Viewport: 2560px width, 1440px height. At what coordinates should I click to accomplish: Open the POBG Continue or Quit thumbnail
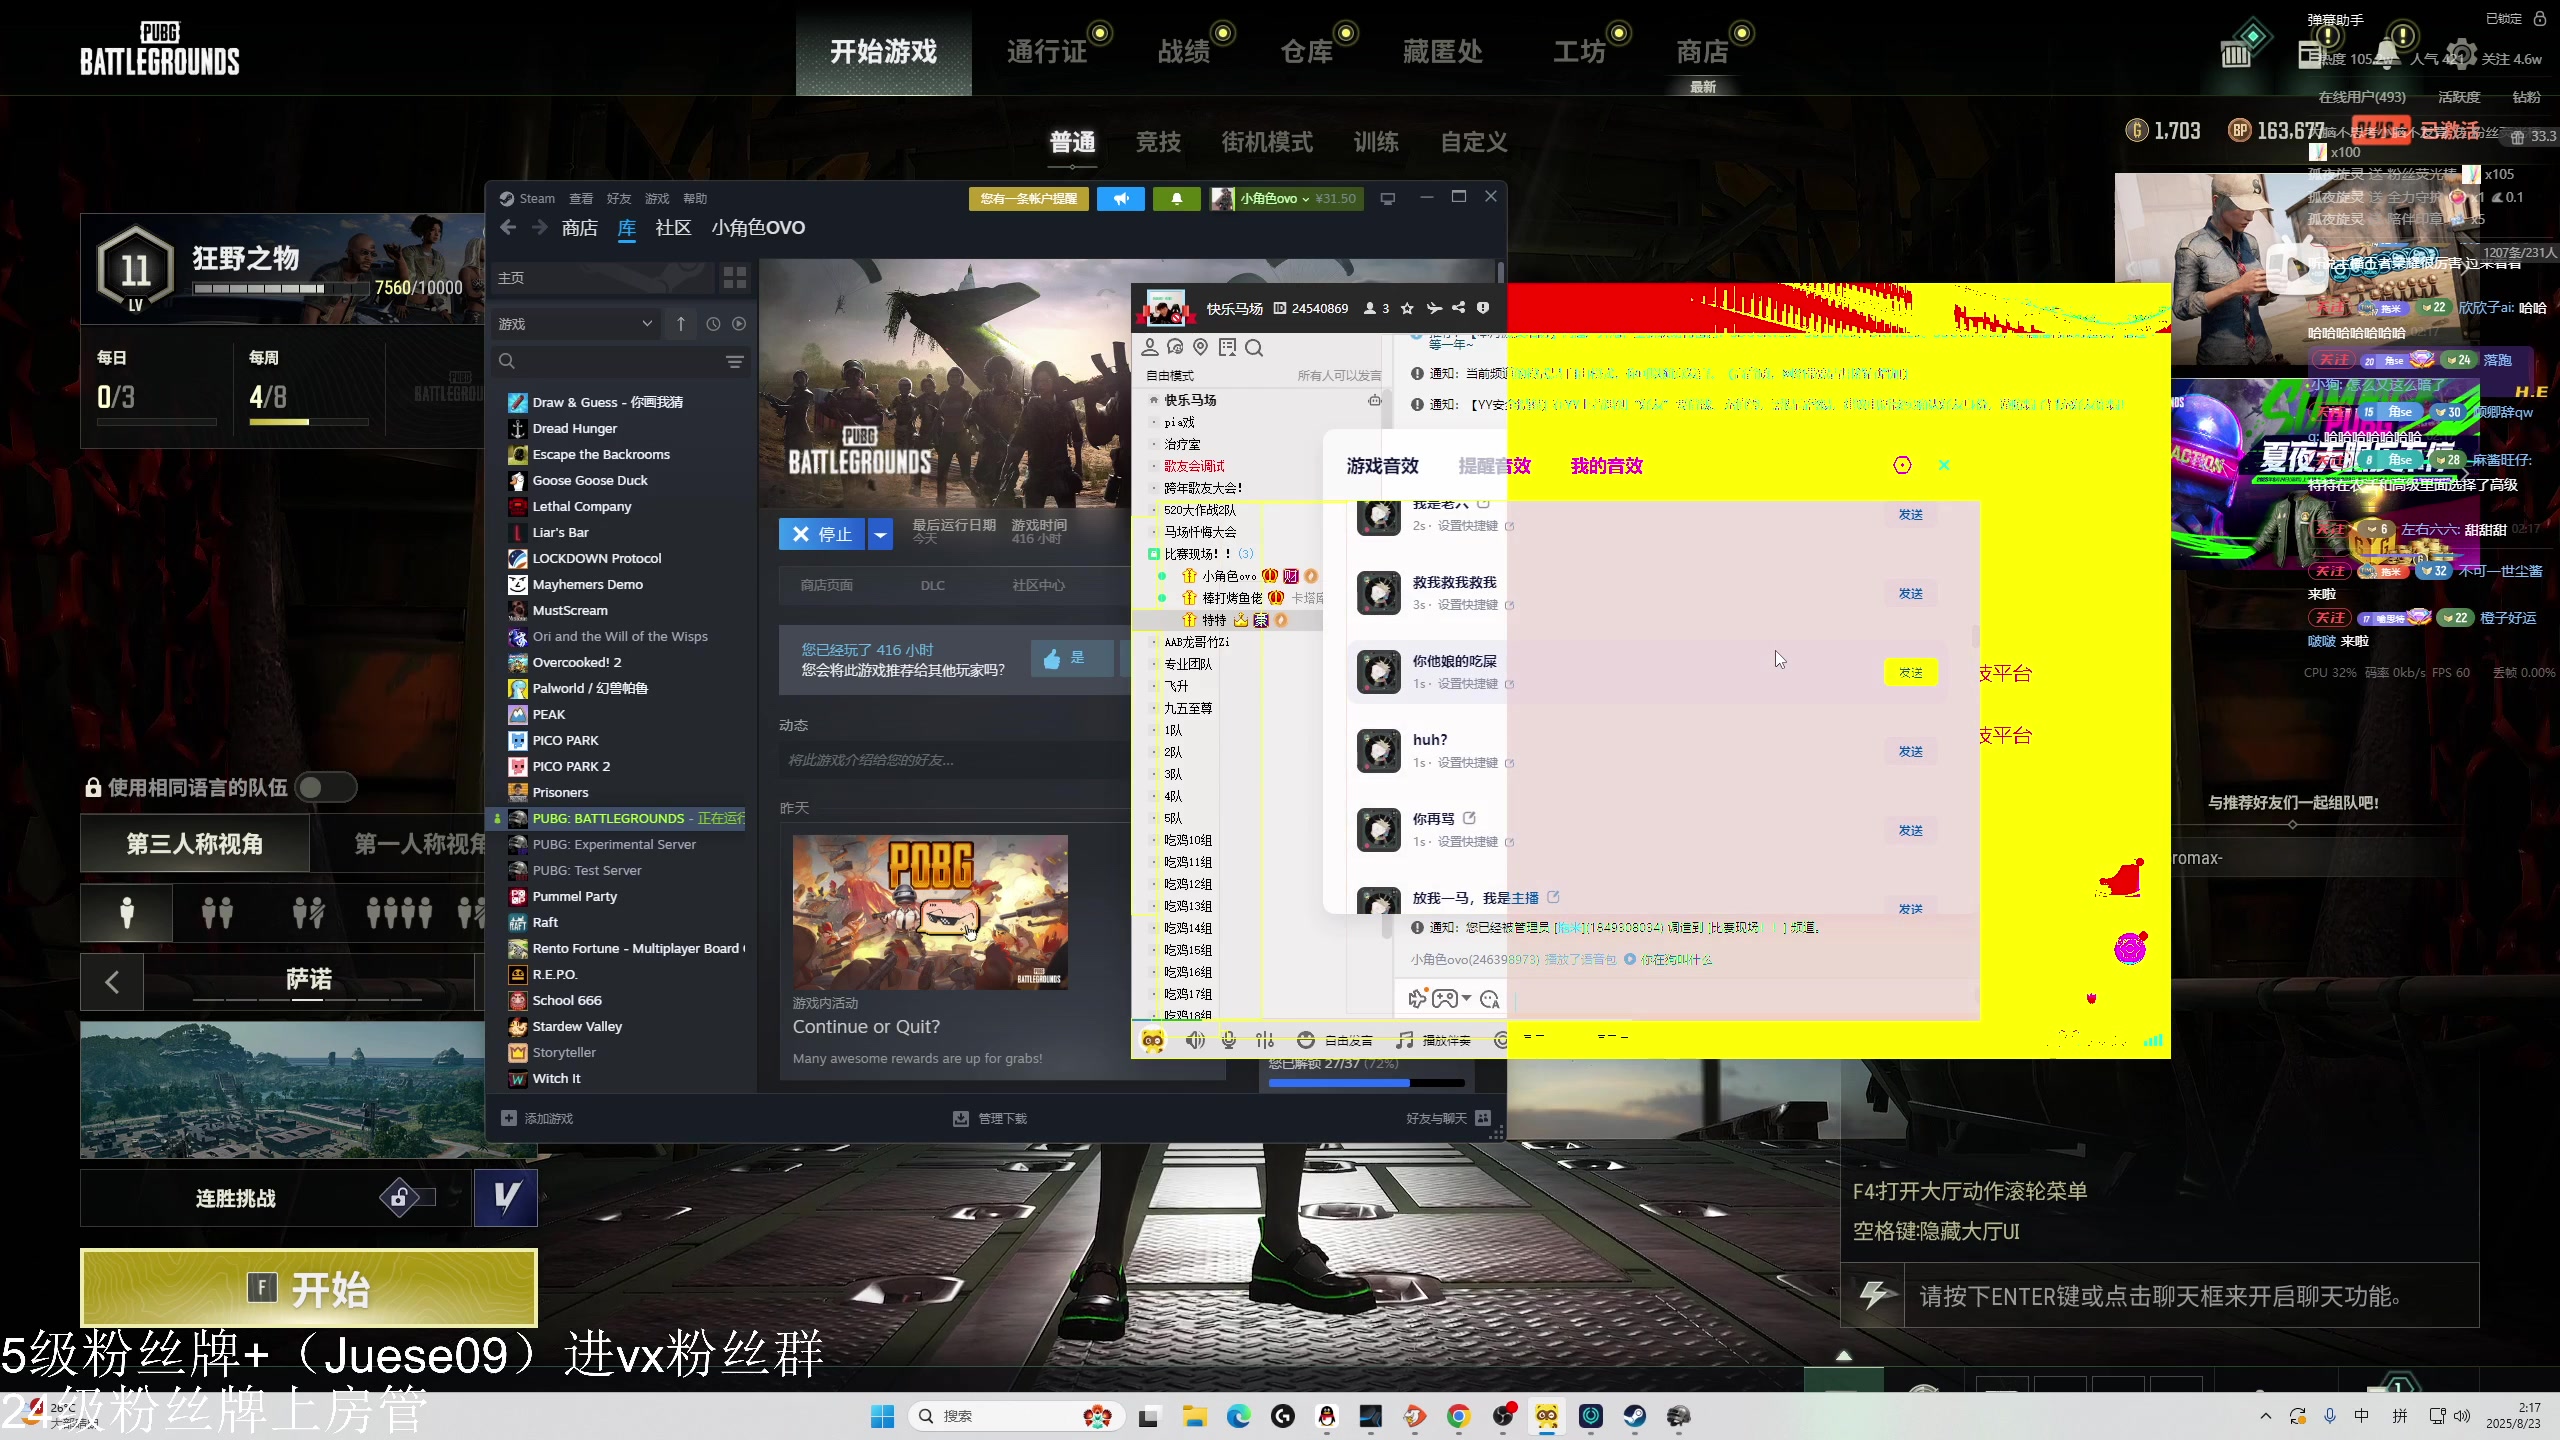click(930, 912)
